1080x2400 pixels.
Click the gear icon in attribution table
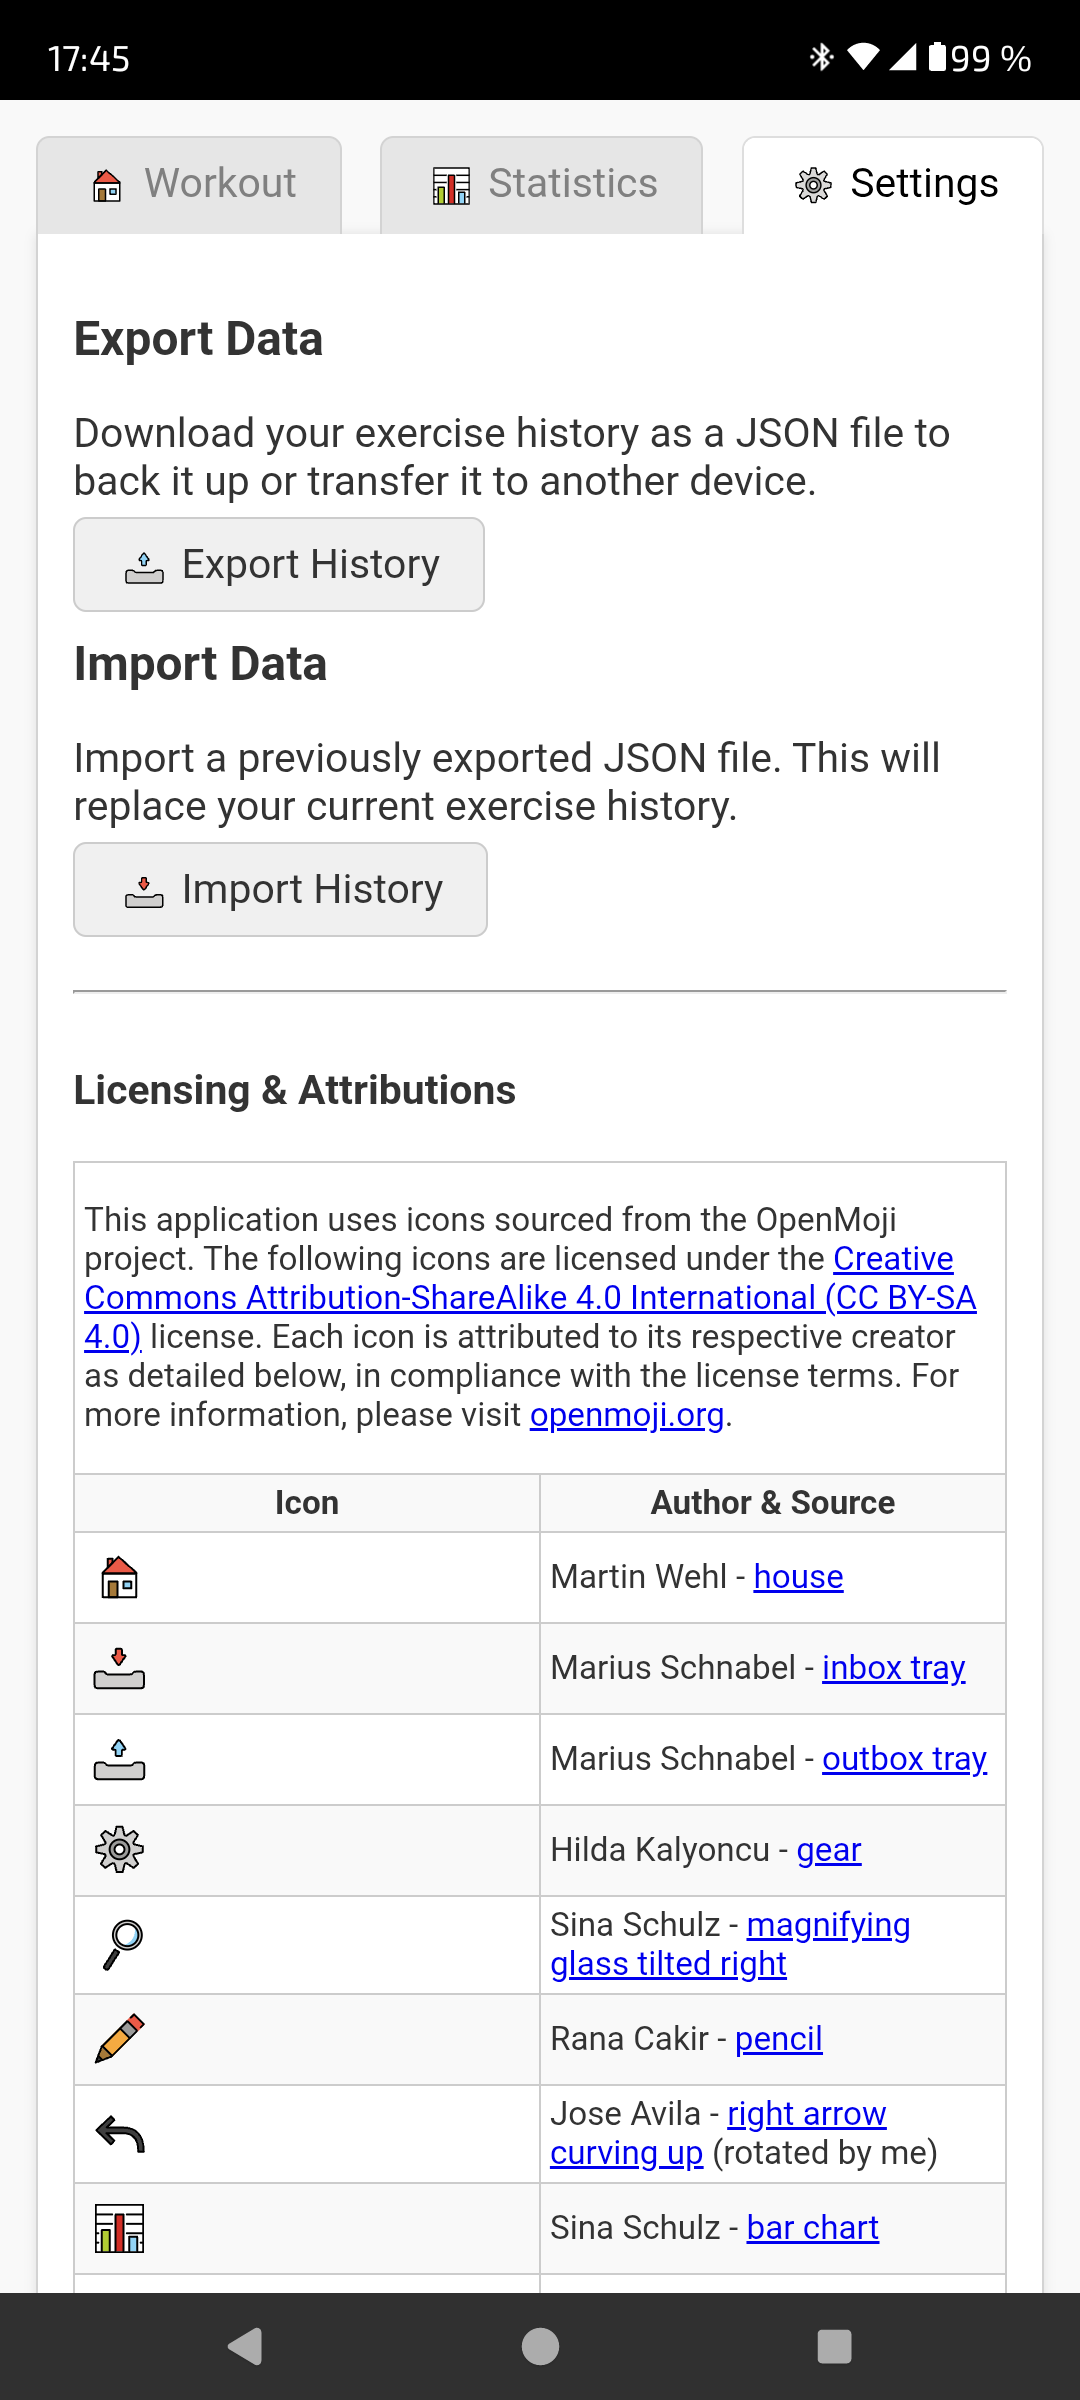119,1850
